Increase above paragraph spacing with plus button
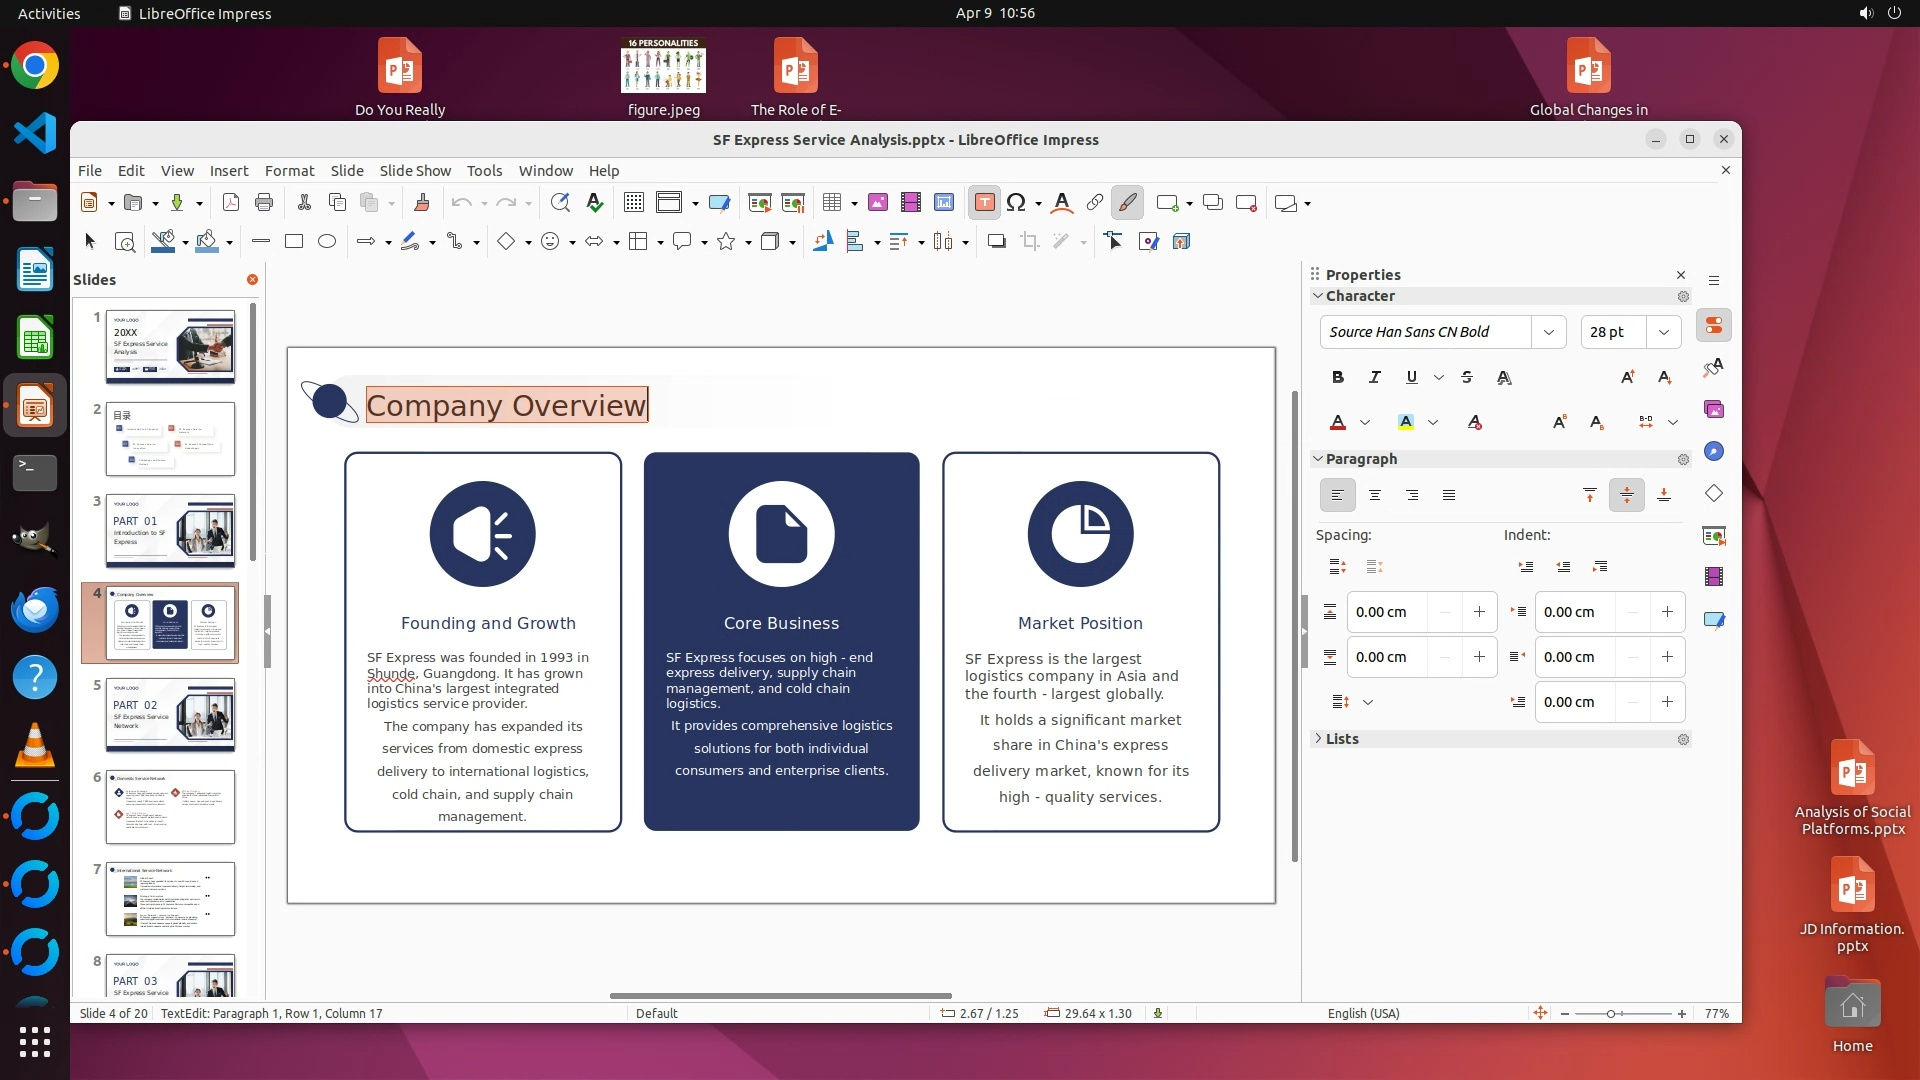Screen dimensions: 1920x1080 point(1479,612)
